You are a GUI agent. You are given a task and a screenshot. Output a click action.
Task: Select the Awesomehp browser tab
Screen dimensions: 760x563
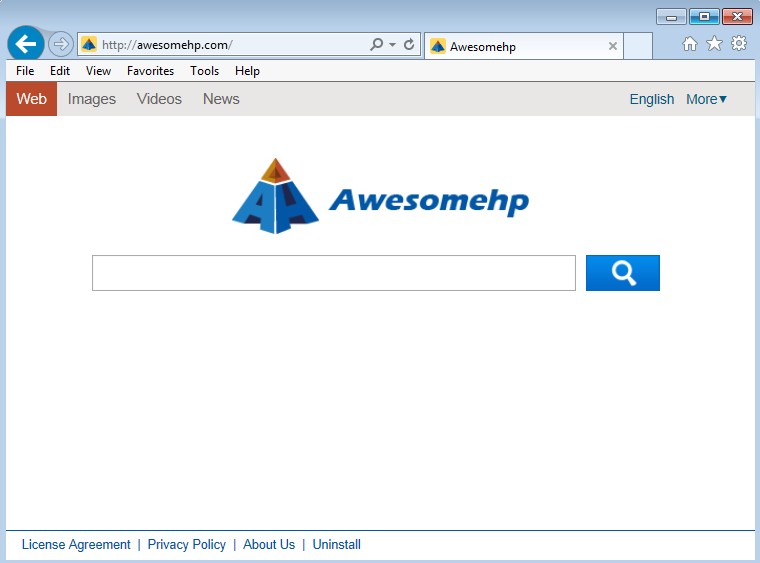[523, 46]
